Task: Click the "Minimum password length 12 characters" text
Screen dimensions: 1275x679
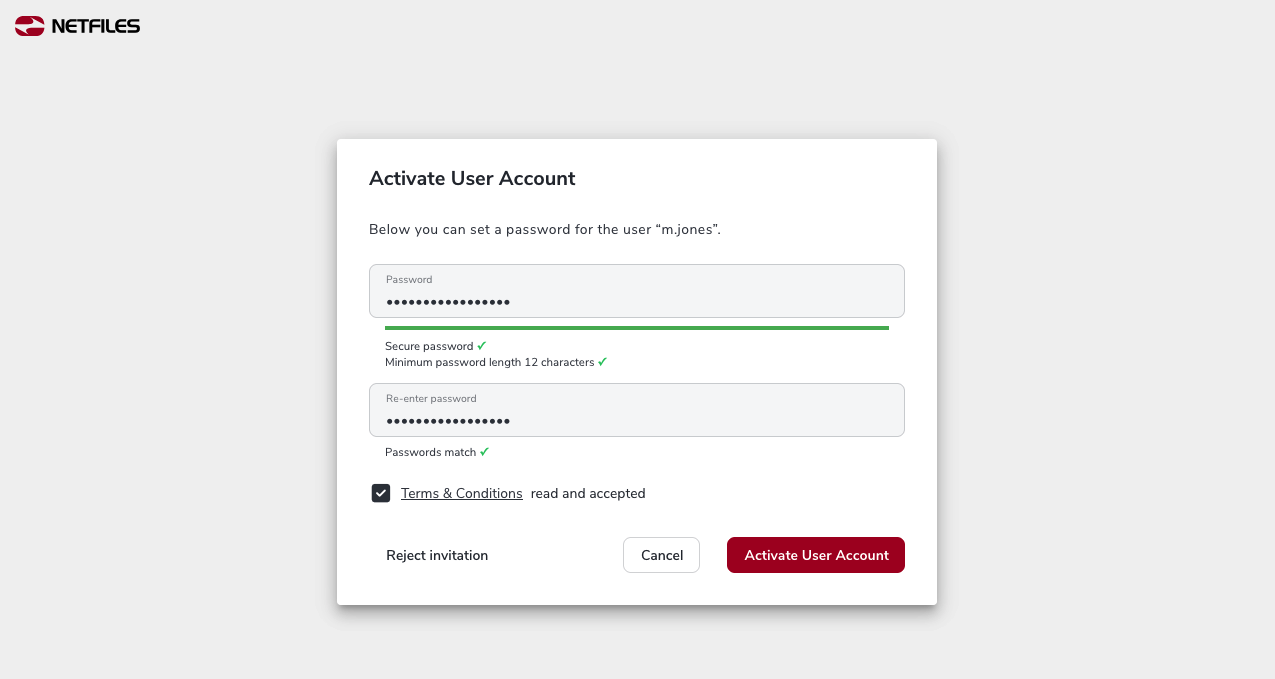Action: click(490, 362)
